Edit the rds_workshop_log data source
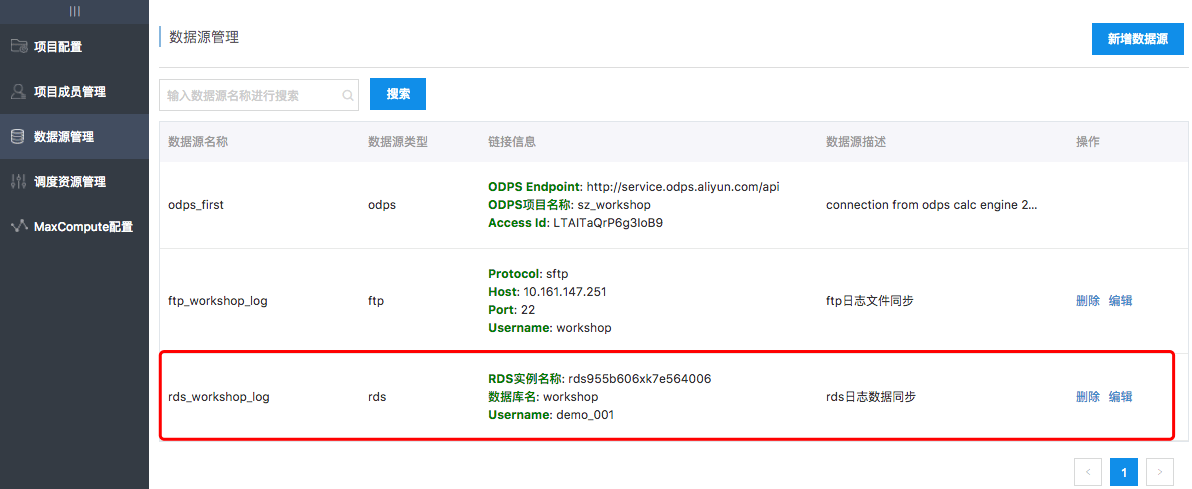This screenshot has height=489, width=1192. [1121, 396]
